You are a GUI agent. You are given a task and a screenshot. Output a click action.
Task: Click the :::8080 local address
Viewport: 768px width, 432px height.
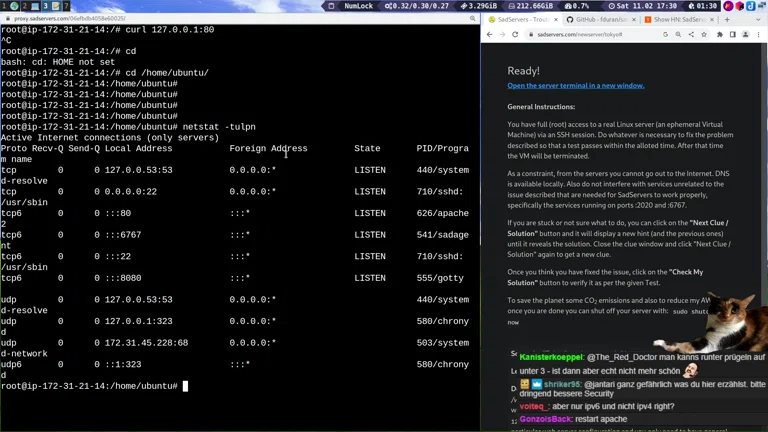[123, 278]
